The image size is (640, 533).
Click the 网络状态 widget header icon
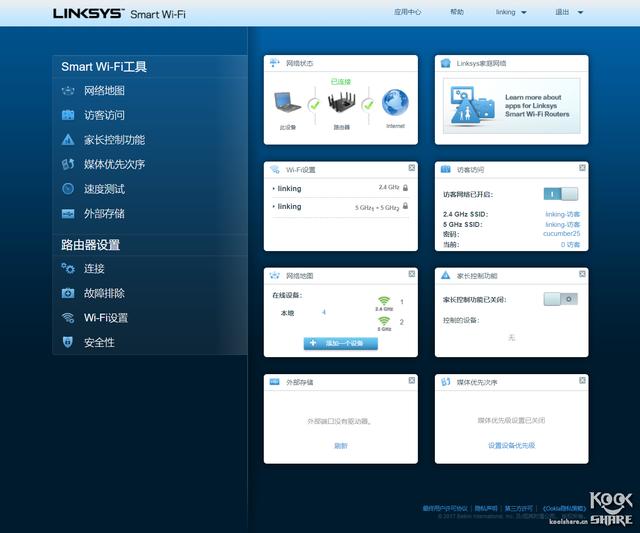pyautogui.click(x=274, y=63)
